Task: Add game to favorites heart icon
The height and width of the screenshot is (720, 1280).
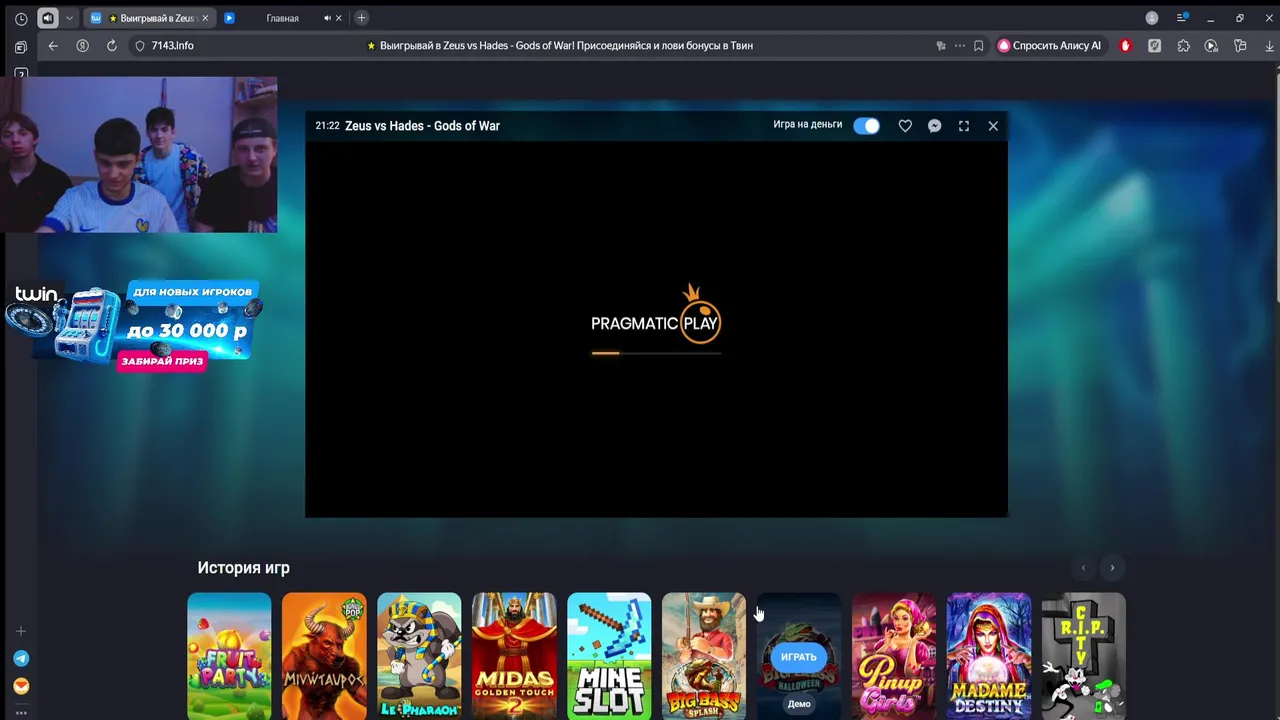Action: [x=905, y=126]
